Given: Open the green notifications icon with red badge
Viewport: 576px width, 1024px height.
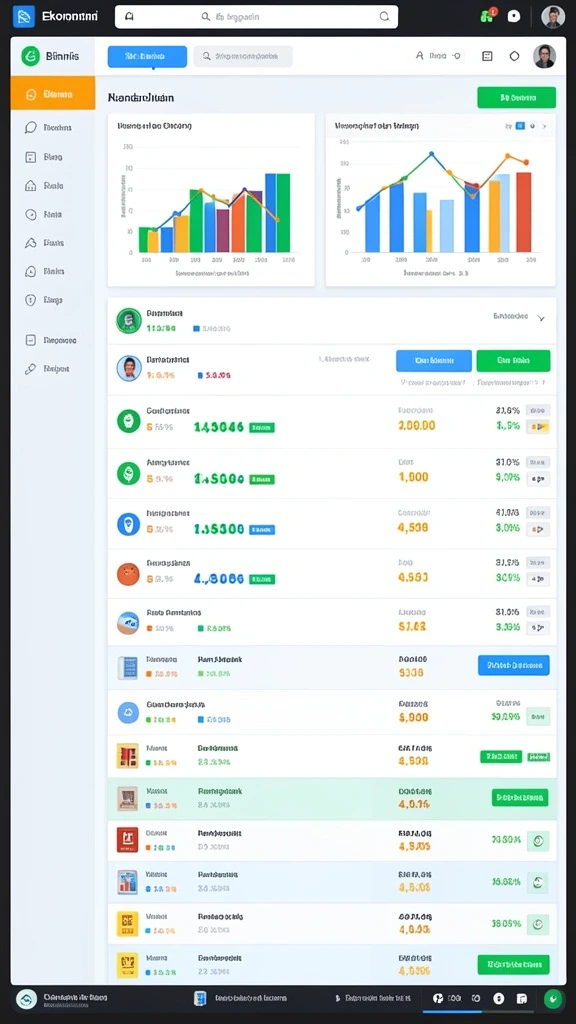Looking at the screenshot, I should (487, 16).
